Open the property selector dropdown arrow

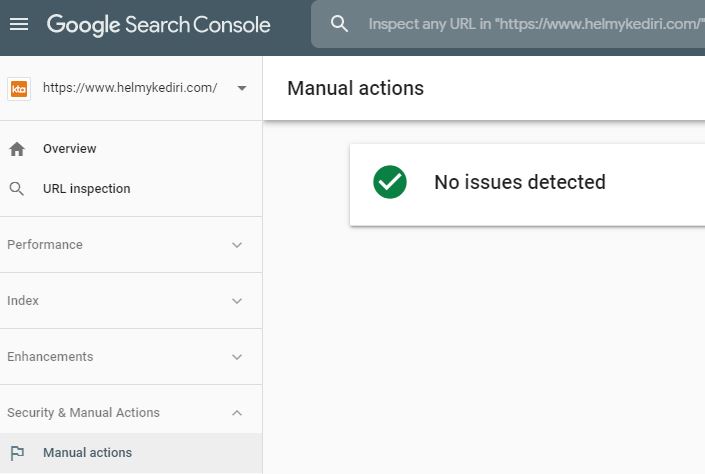point(242,88)
